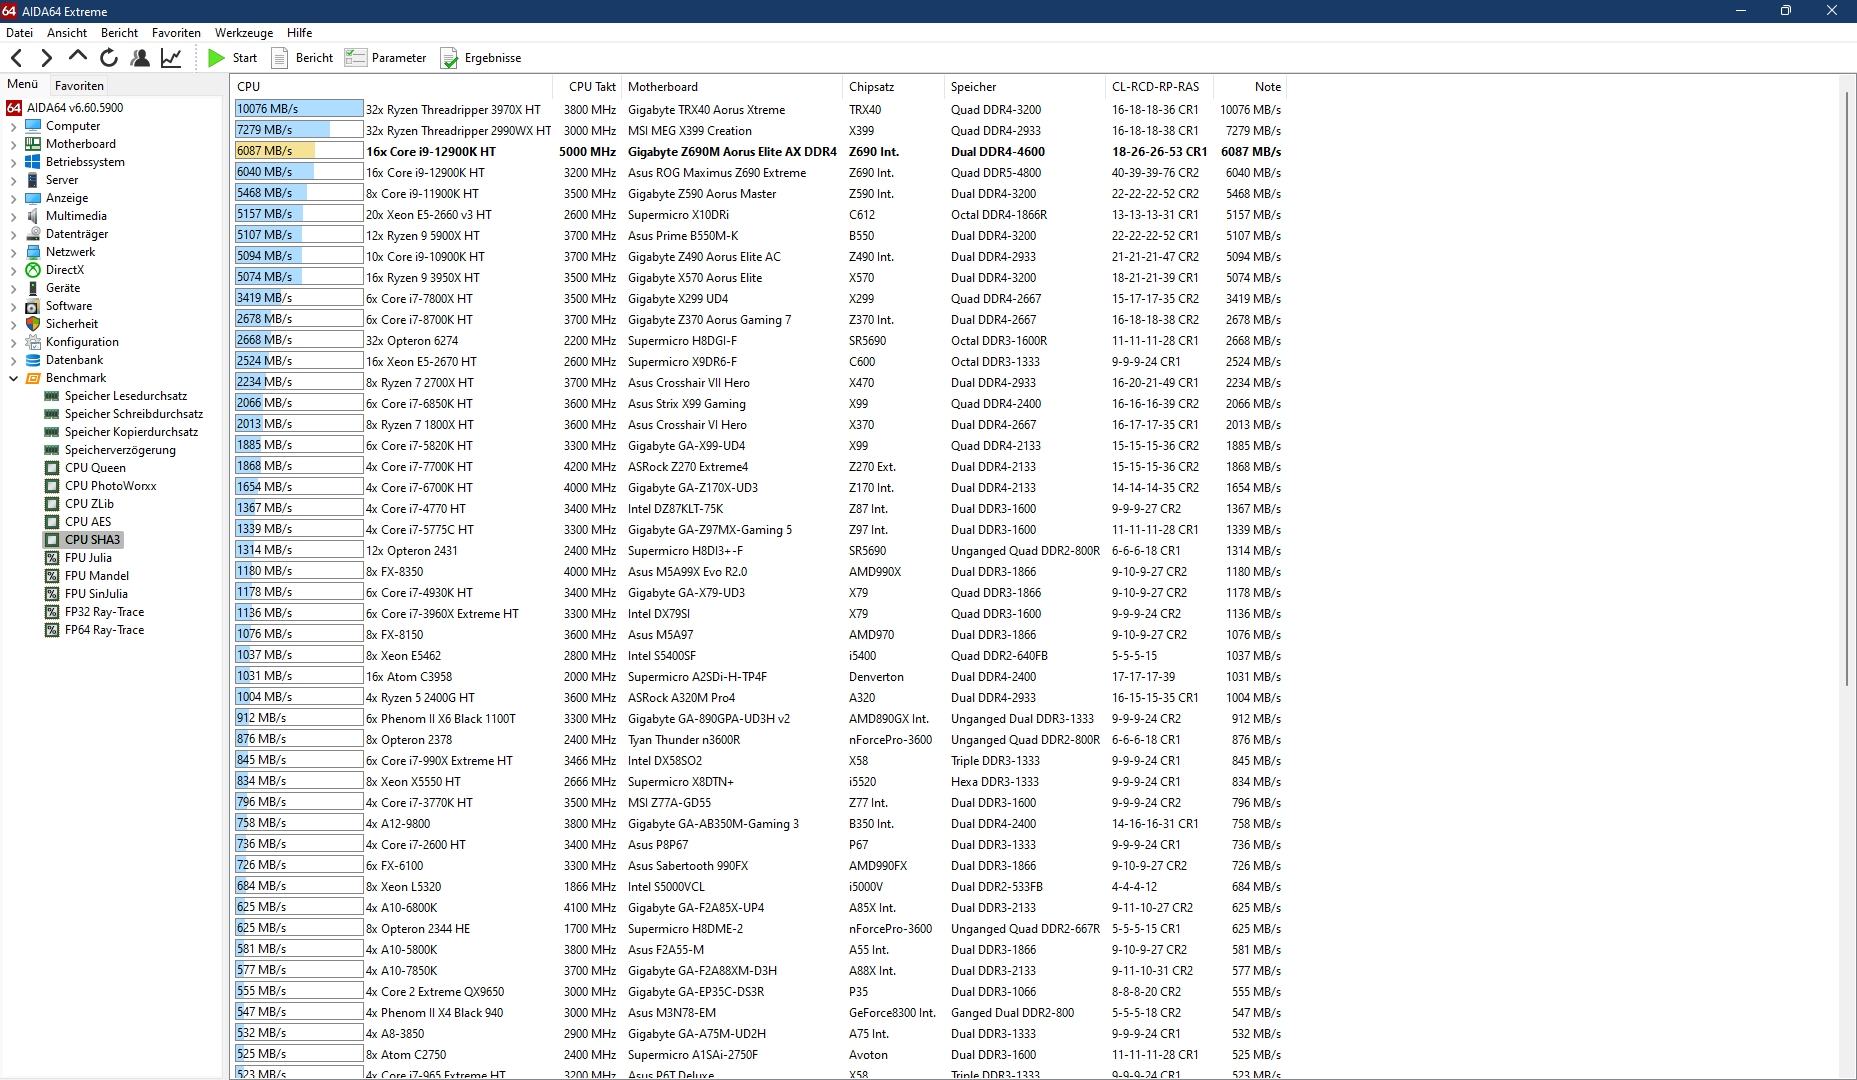Screen dimensions: 1857x1080
Task: Click the line graph toolbar icon
Action: pos(171,58)
